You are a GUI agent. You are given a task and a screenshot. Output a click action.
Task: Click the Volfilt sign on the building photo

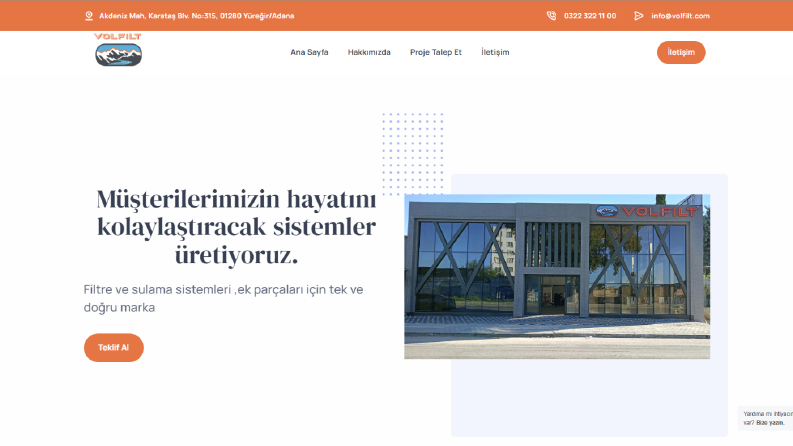point(647,211)
